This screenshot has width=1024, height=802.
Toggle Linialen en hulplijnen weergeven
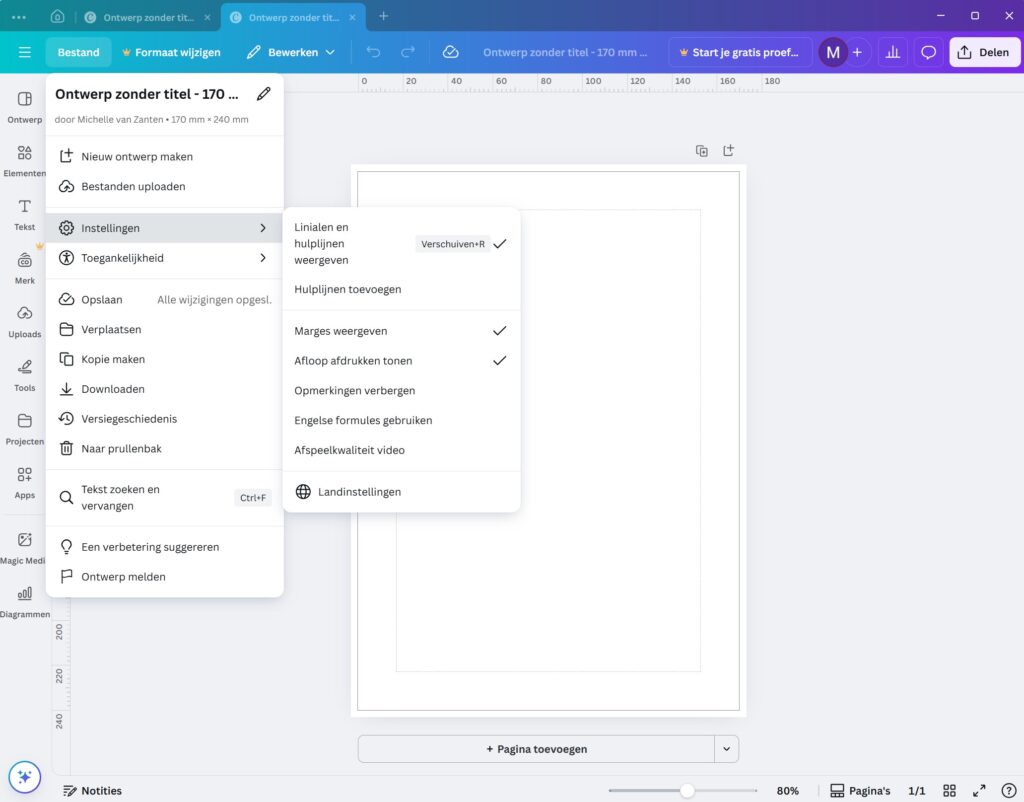[400, 244]
